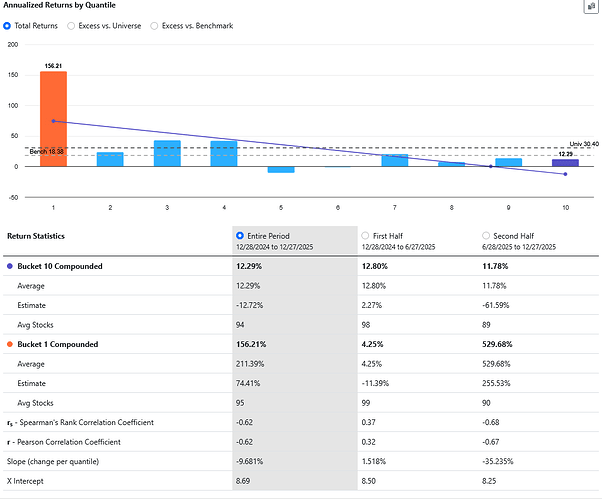The image size is (602, 499).
Task: Click the -9.681% slope value
Action: tap(250, 461)
